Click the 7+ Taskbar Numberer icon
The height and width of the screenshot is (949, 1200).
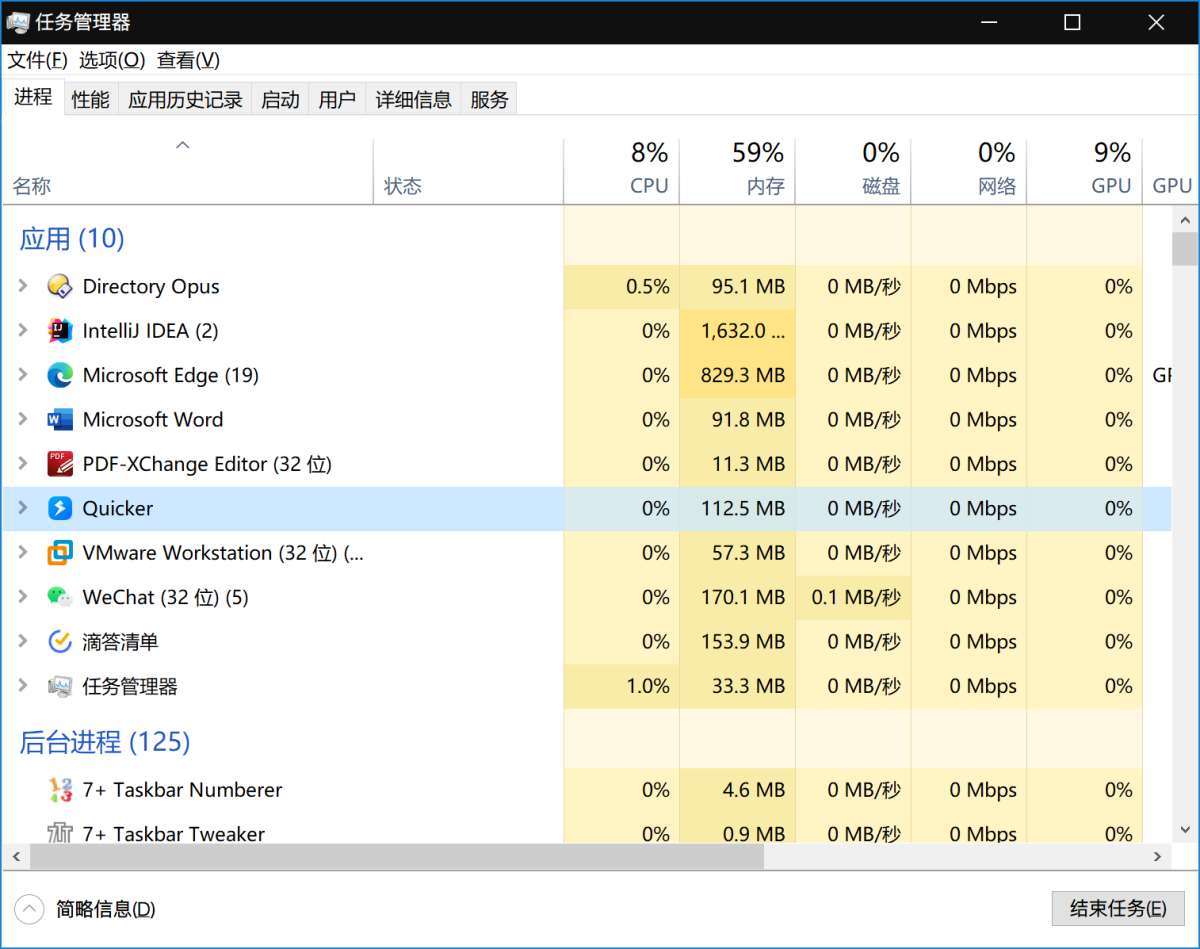click(60, 790)
